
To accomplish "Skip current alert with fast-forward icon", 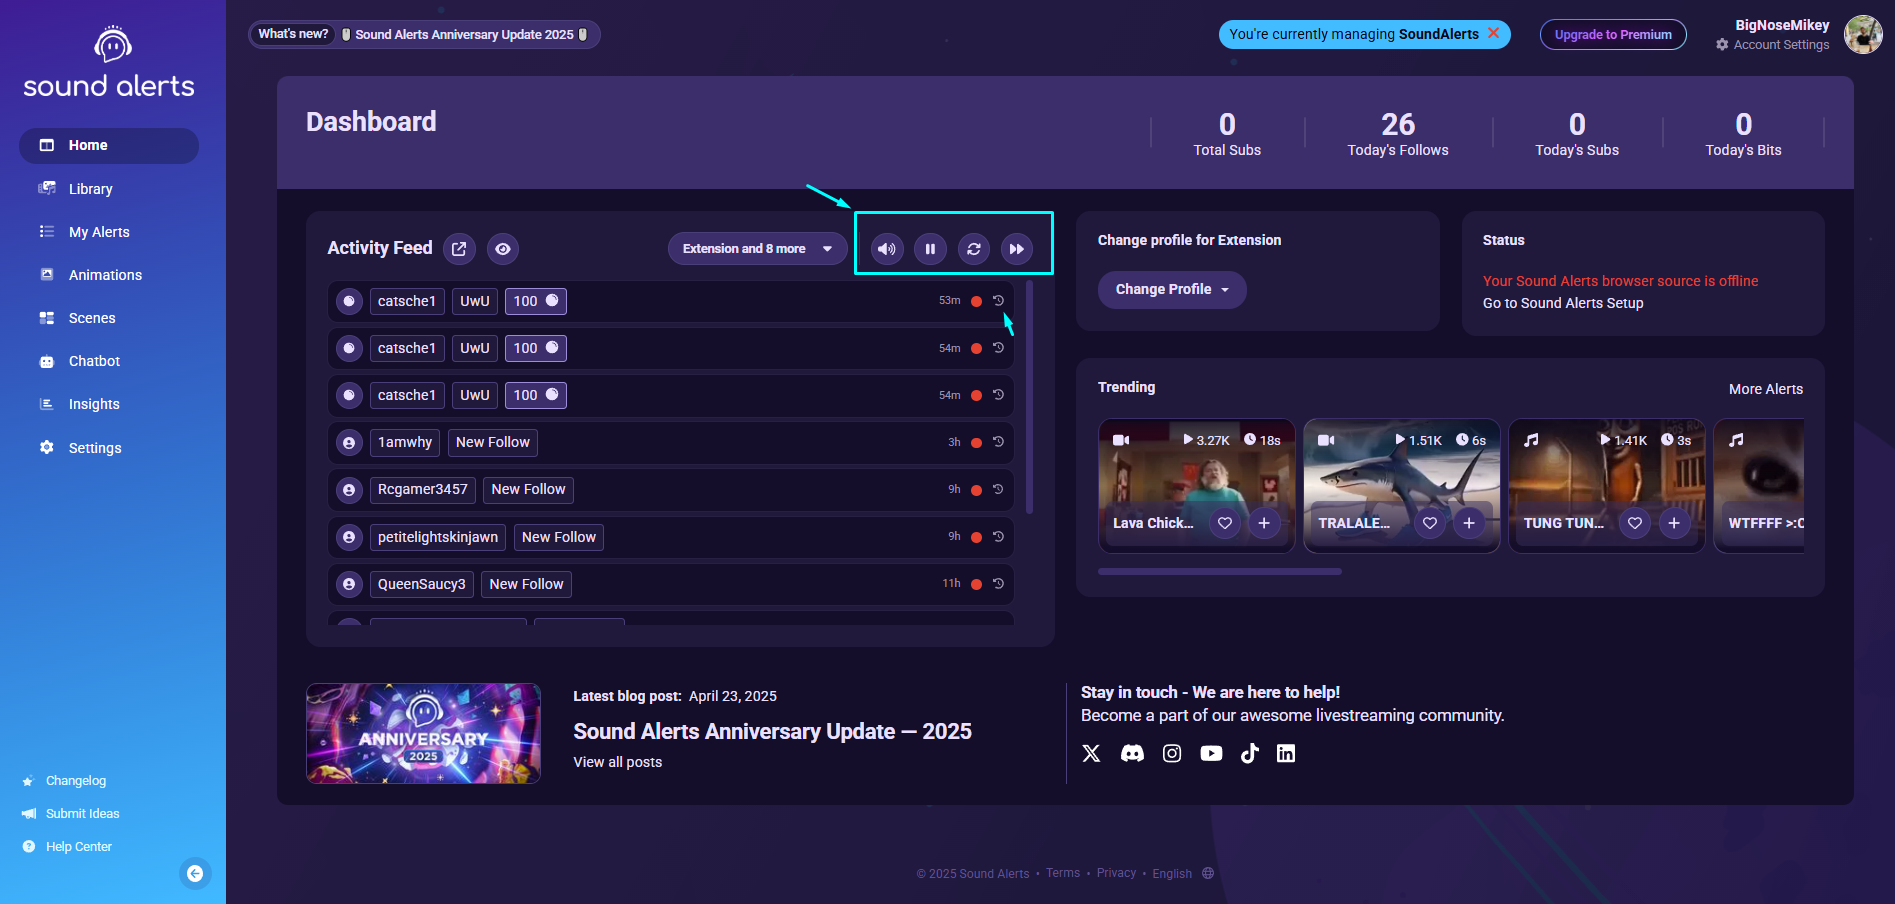I will 1017,249.
